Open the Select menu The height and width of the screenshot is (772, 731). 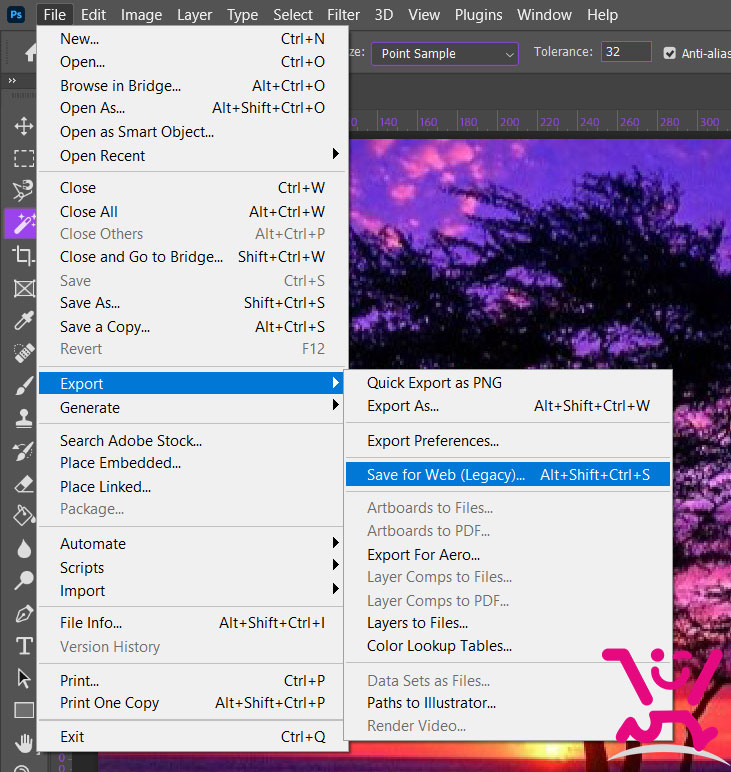point(293,15)
